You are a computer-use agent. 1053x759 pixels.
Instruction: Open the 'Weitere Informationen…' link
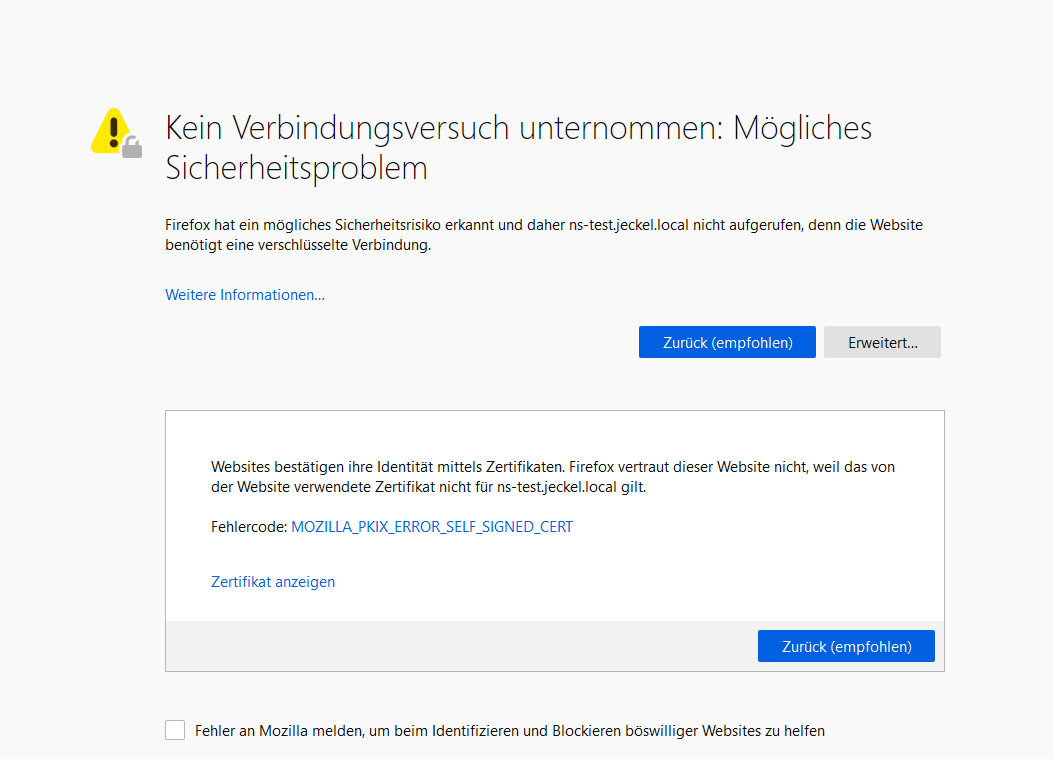(245, 295)
